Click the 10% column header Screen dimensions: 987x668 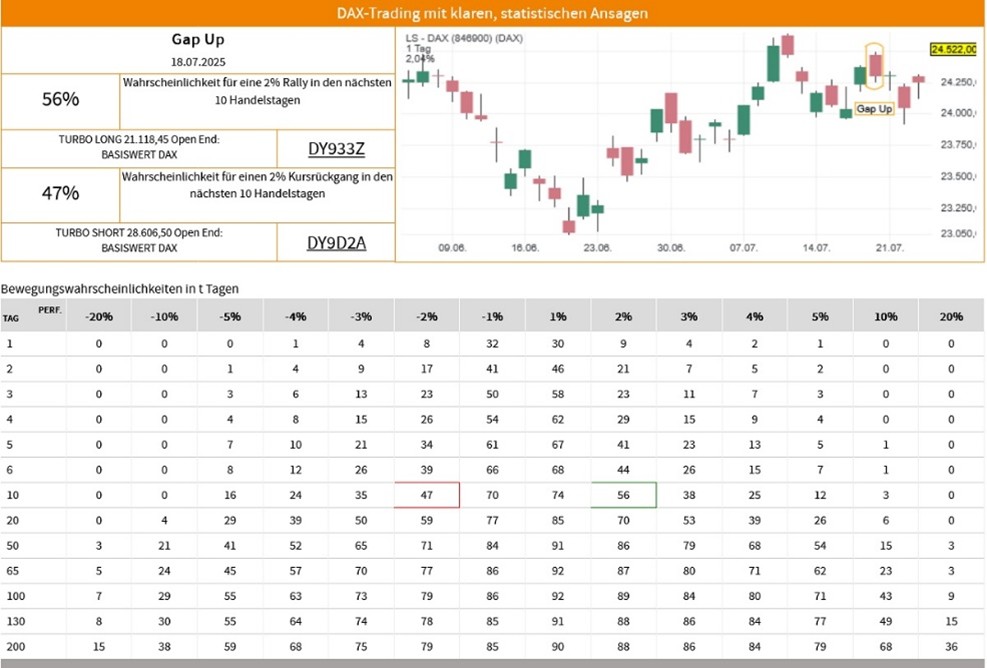[886, 317]
